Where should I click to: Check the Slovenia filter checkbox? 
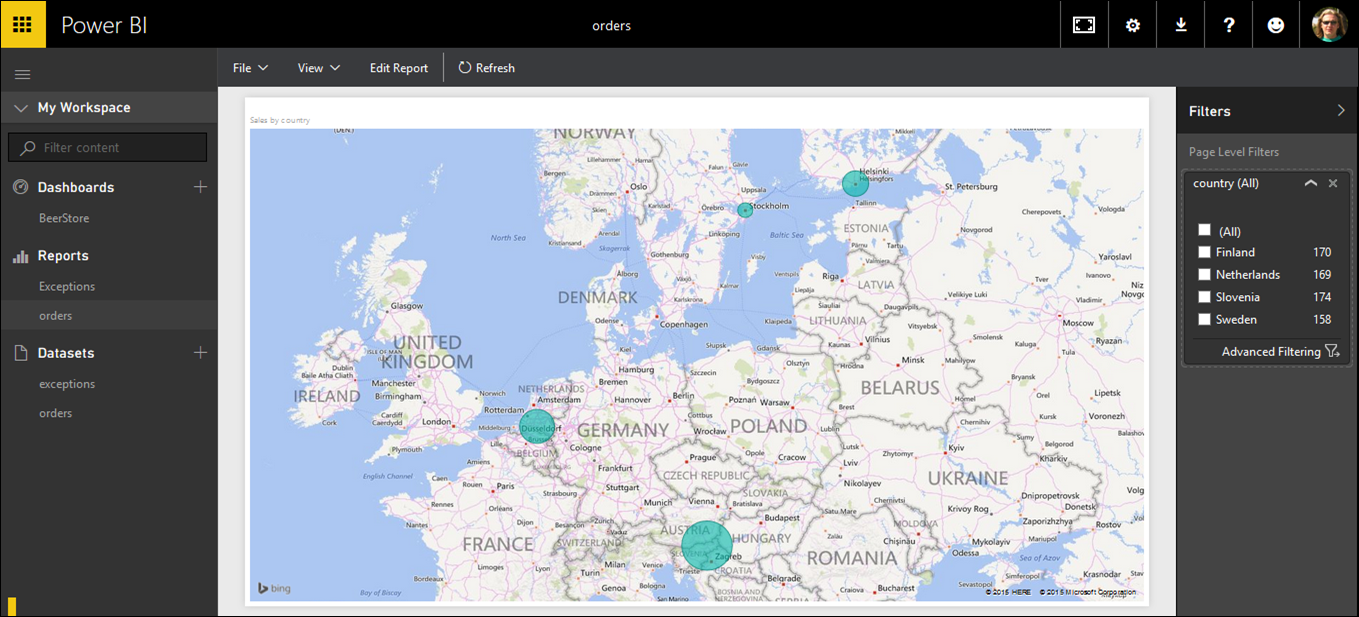1204,297
